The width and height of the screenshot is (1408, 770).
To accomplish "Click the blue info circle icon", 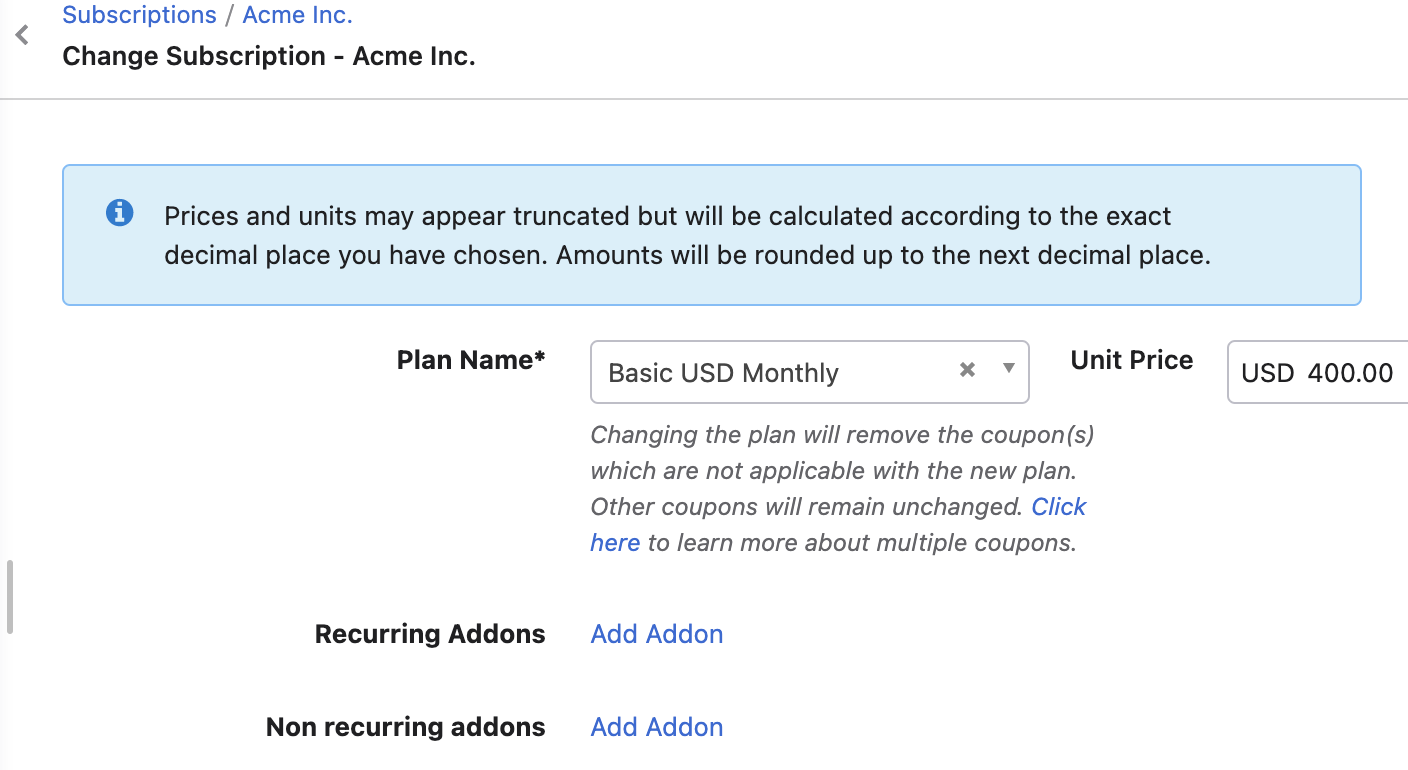I will (119, 213).
